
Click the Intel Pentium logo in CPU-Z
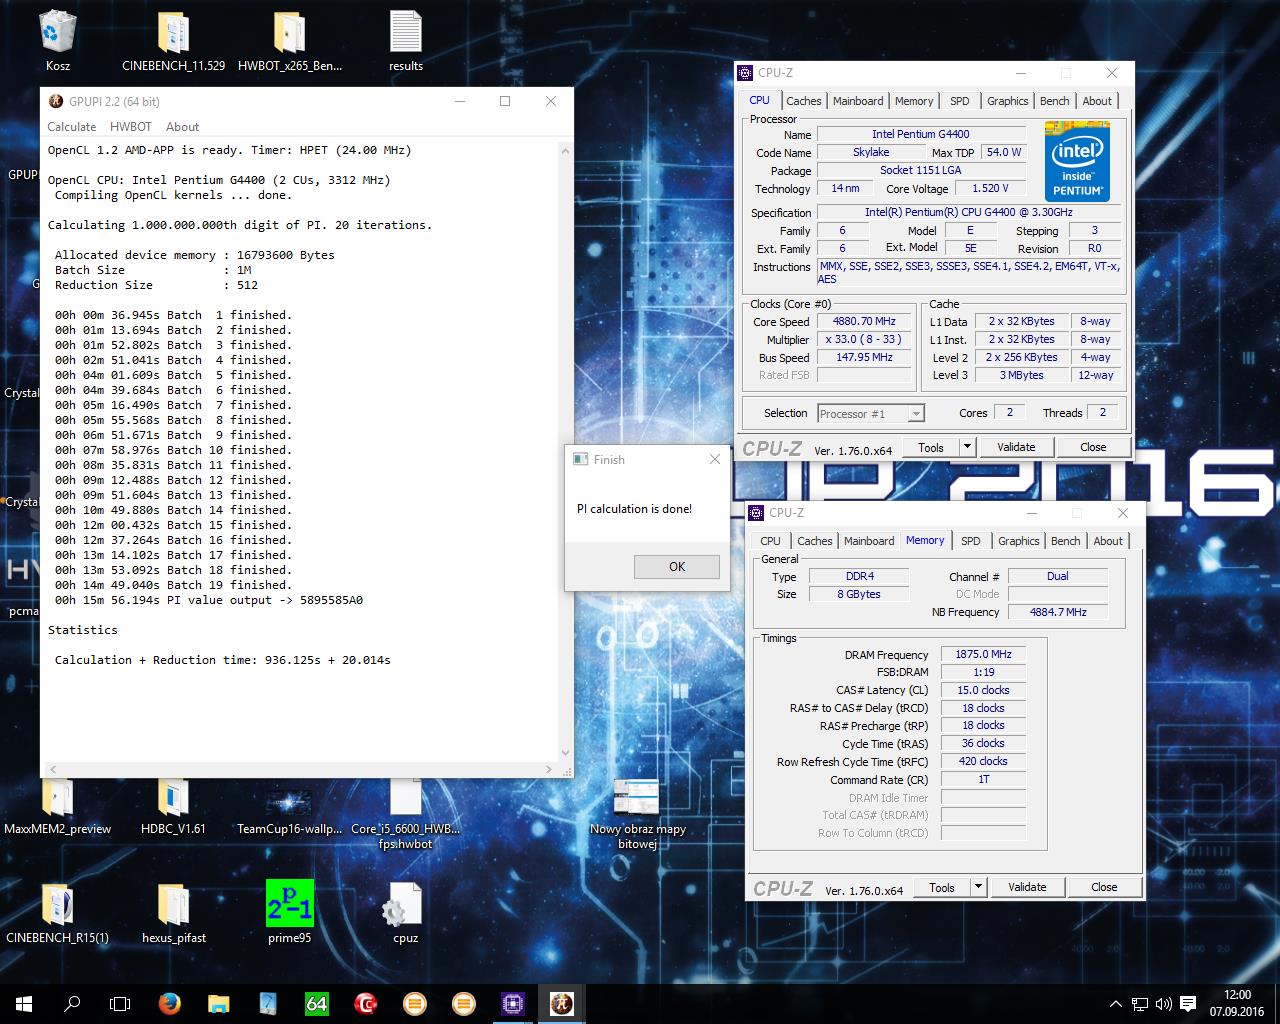[x=1077, y=161]
